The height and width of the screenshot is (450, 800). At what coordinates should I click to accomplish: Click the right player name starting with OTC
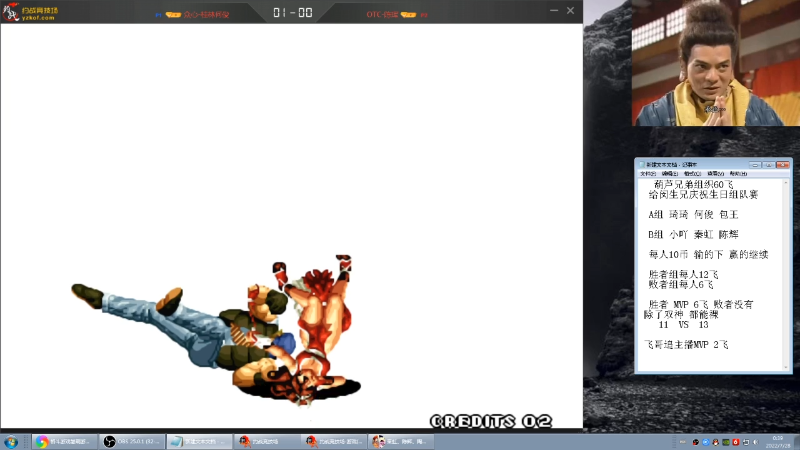click(382, 14)
